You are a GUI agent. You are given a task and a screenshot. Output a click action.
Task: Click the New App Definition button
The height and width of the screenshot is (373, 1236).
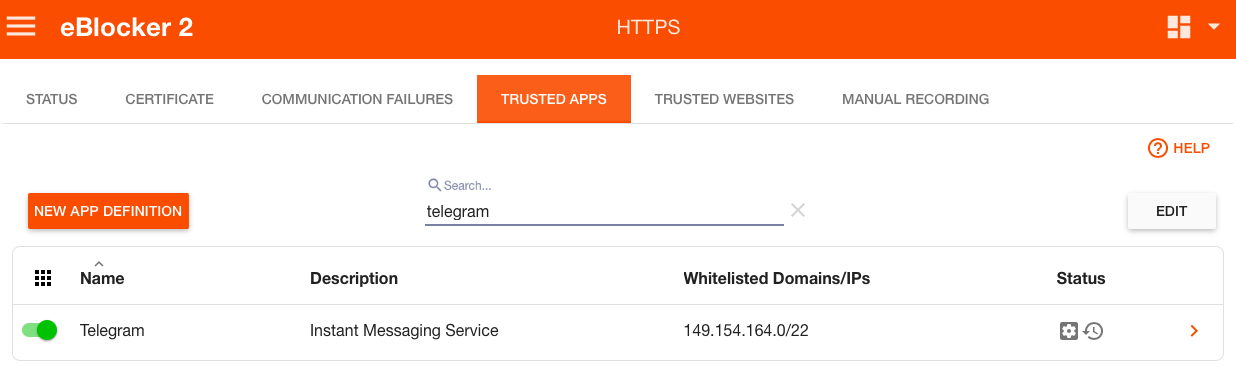point(108,211)
